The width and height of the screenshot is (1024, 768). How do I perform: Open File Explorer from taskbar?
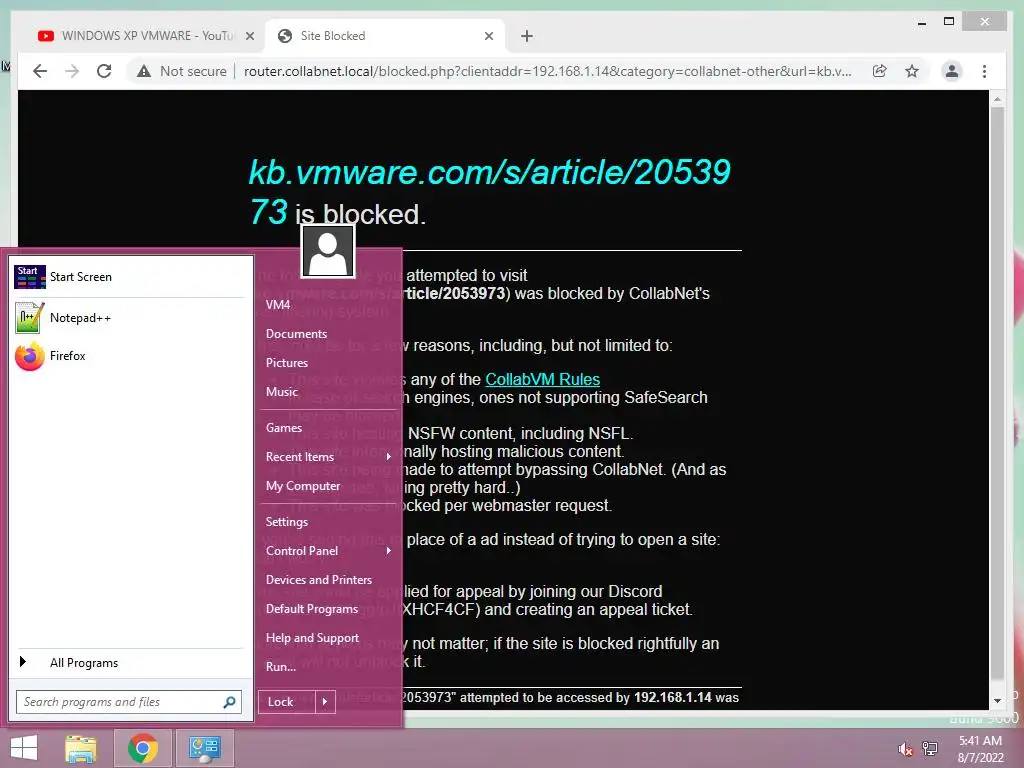click(81, 748)
